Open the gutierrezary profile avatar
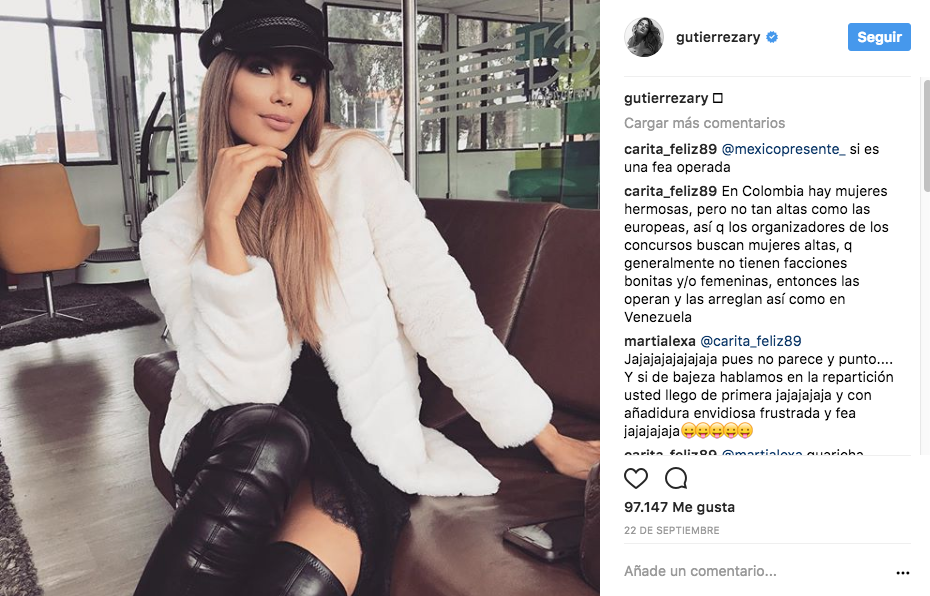930x596 pixels. 644,37
